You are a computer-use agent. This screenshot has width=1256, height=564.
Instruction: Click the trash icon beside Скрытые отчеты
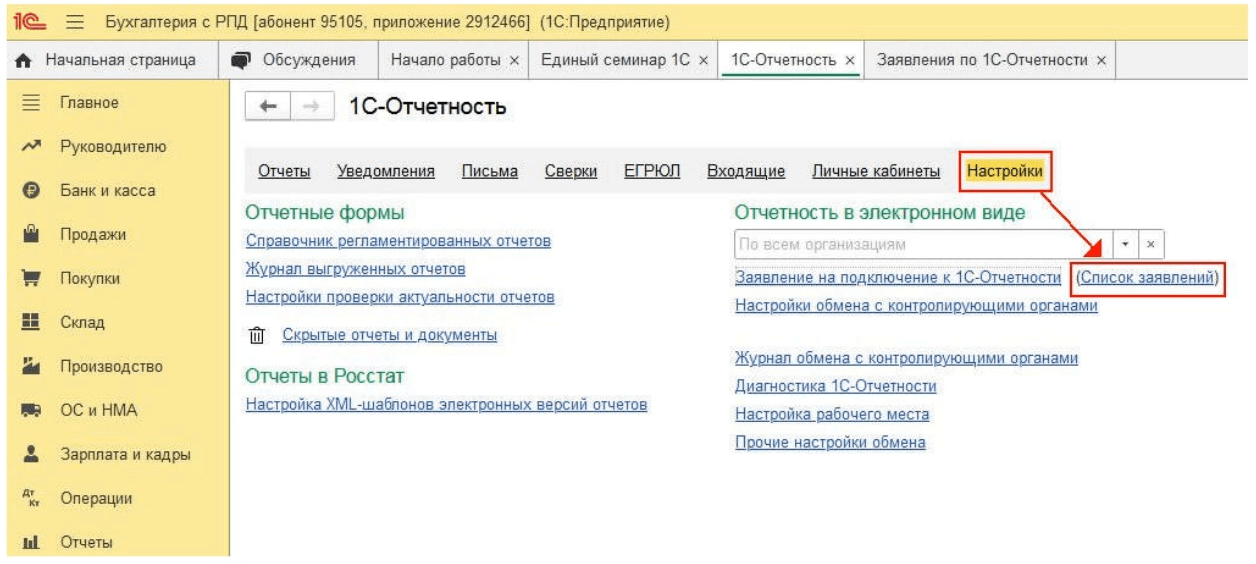point(254,336)
